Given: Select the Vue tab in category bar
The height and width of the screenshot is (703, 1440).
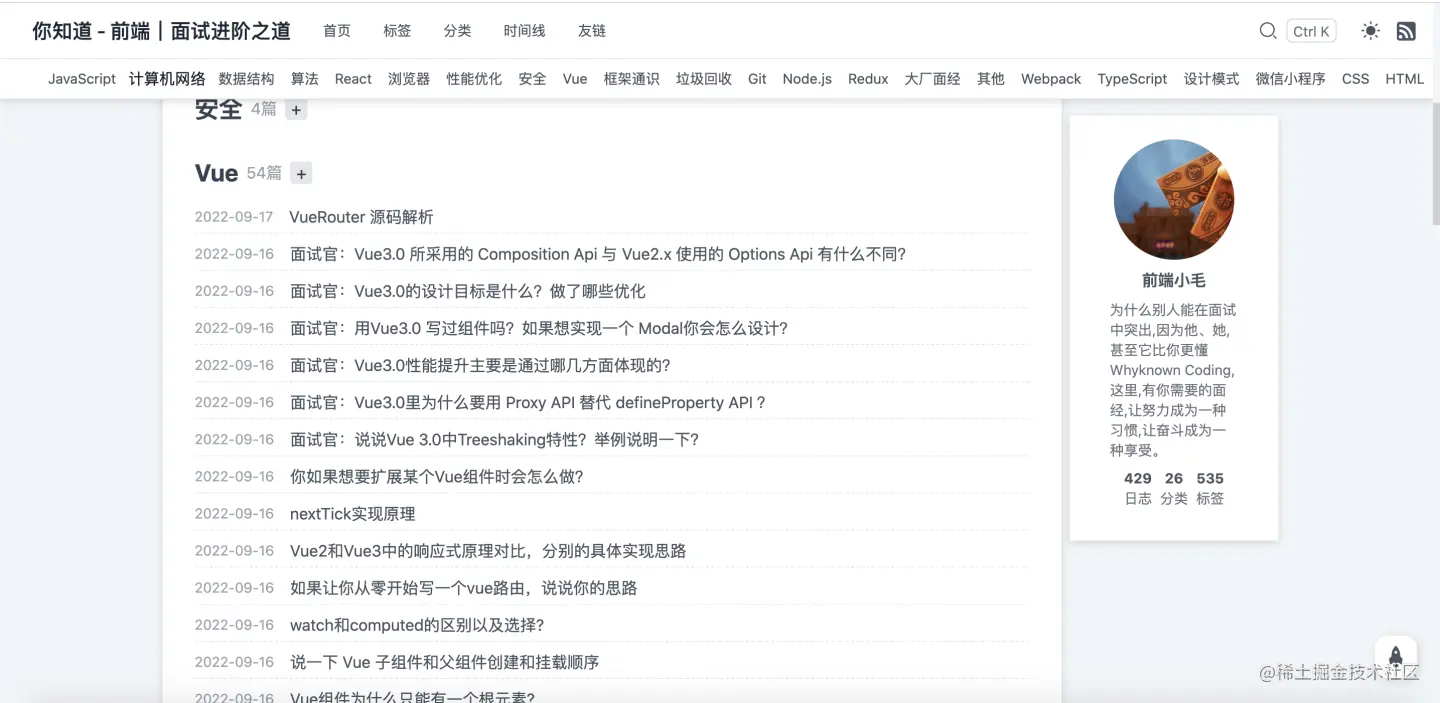Looking at the screenshot, I should (575, 79).
